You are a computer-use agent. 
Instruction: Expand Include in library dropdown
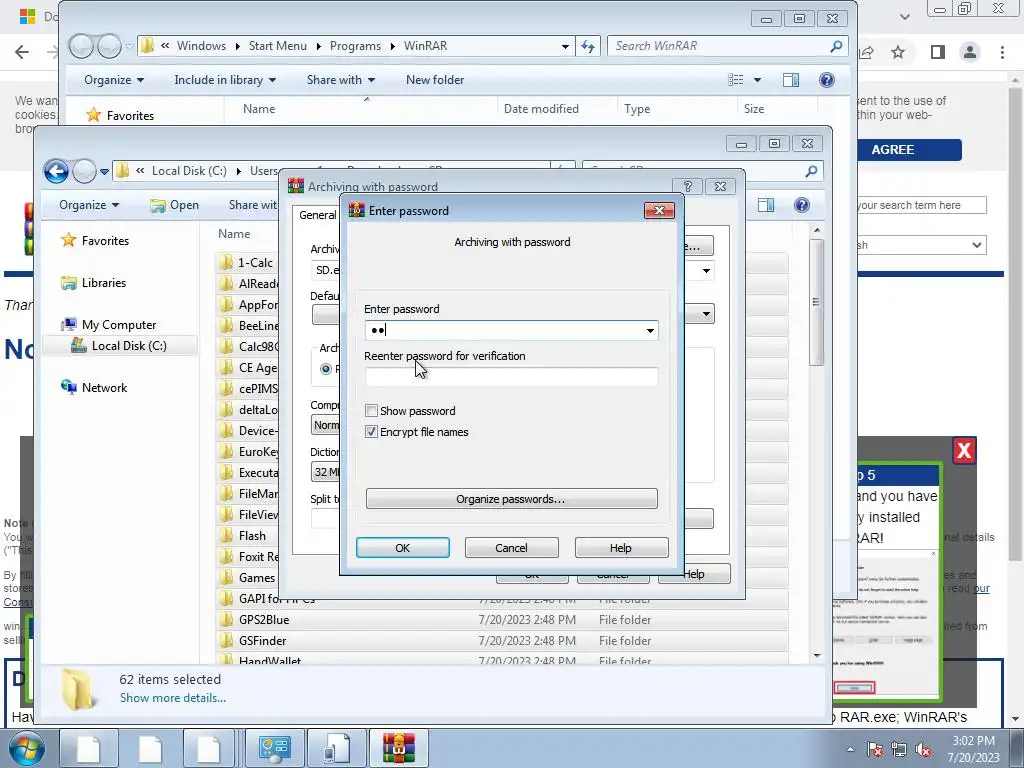pyautogui.click(x=225, y=80)
